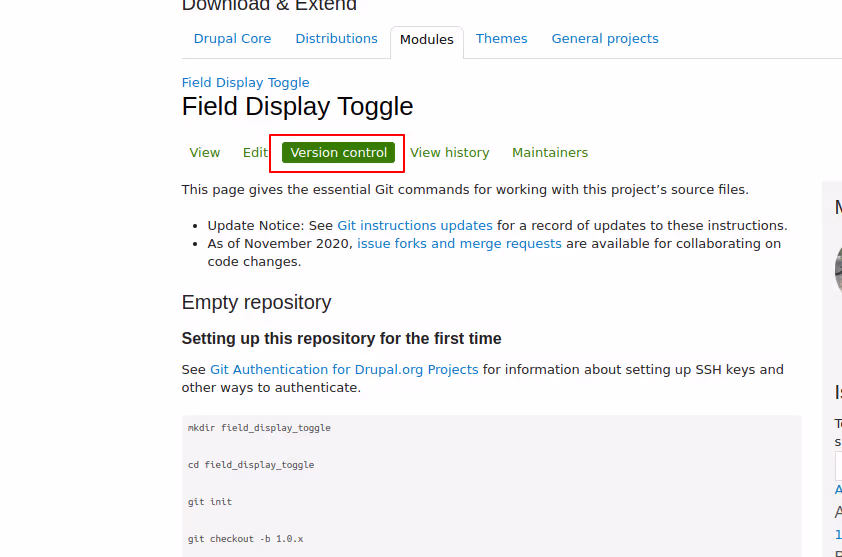
Task: Click the 'mkdir field_display_toggle' command line
Action: click(259, 428)
